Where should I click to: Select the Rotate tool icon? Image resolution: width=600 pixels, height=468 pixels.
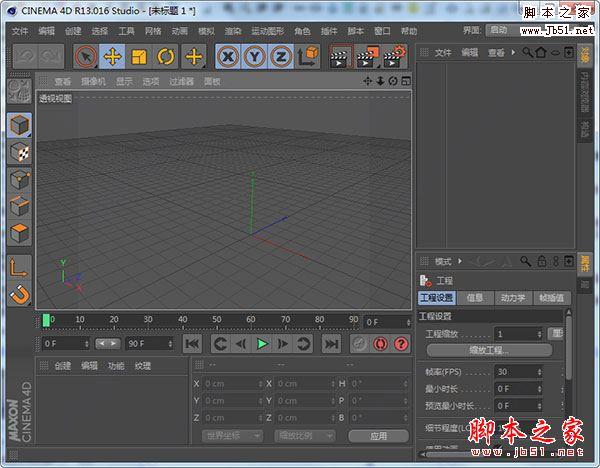click(165, 58)
